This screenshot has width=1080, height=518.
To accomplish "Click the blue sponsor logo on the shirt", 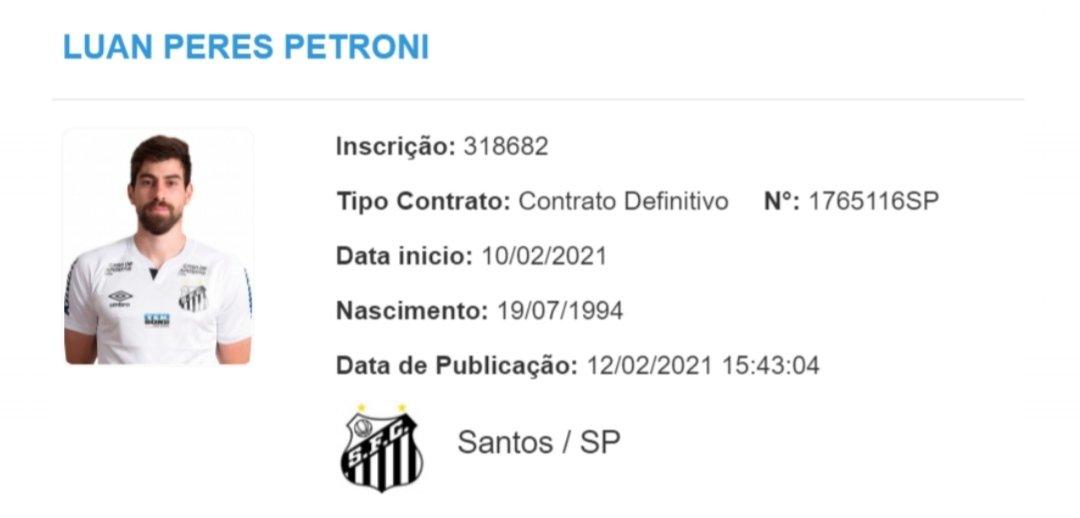I will tap(156, 320).
